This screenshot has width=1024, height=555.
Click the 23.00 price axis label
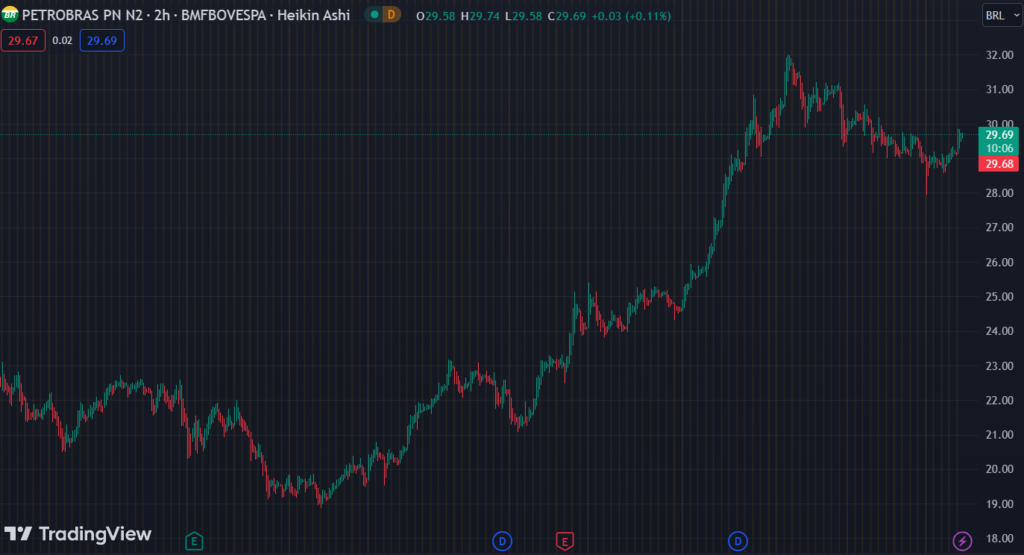coord(999,366)
